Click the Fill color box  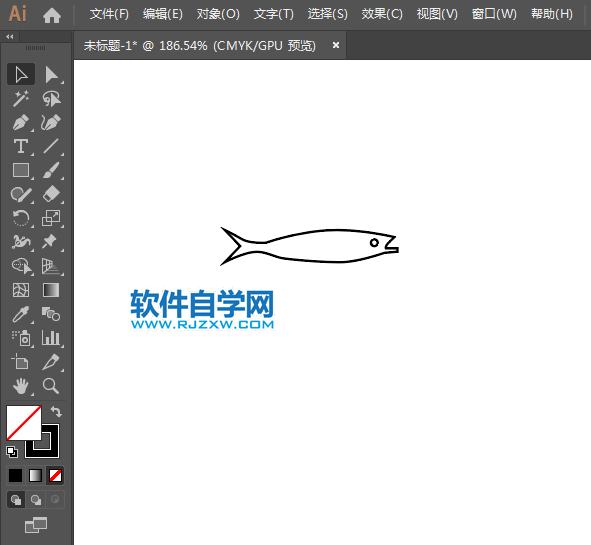tap(24, 423)
